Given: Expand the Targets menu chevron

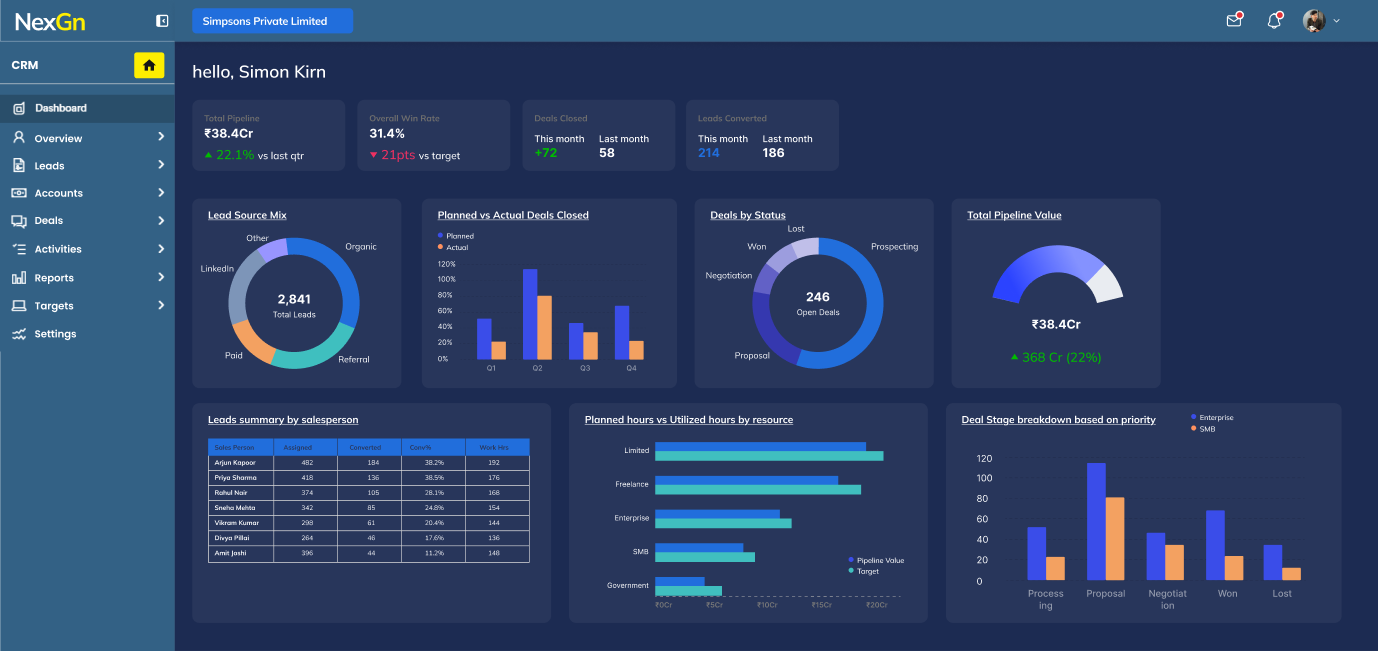Looking at the screenshot, I should coord(161,306).
